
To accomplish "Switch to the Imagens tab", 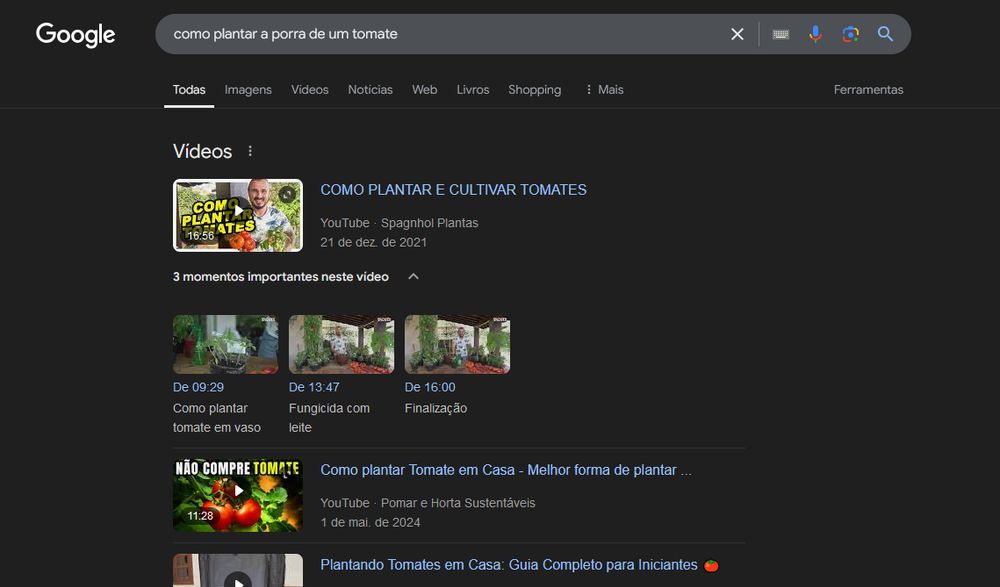I will pyautogui.click(x=248, y=89).
